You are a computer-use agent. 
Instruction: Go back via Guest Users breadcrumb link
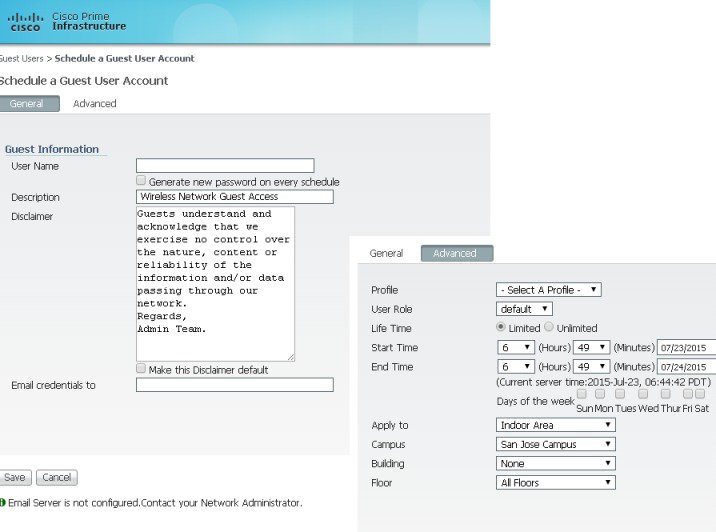pyautogui.click(x=21, y=58)
